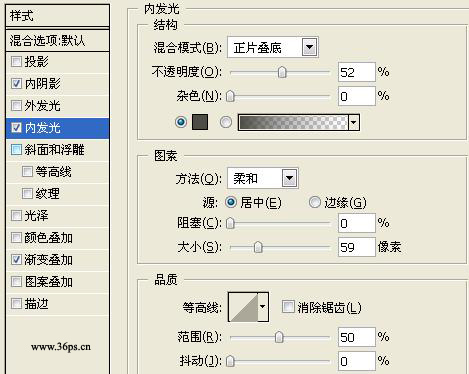469x374 pixels.
Task: Toggle the 斜面和浮雕 checkbox
Action: [x=16, y=150]
